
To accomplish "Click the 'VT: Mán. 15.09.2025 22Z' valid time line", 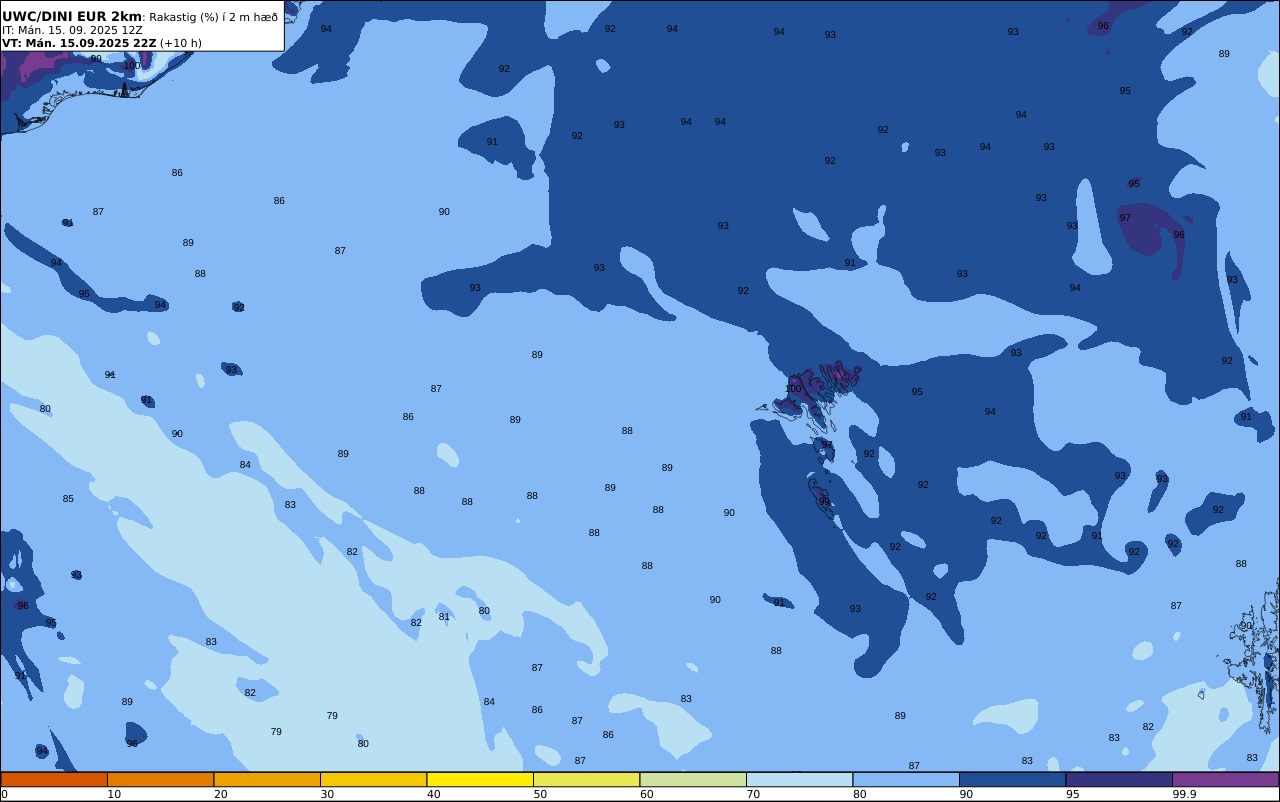I will coord(79,43).
